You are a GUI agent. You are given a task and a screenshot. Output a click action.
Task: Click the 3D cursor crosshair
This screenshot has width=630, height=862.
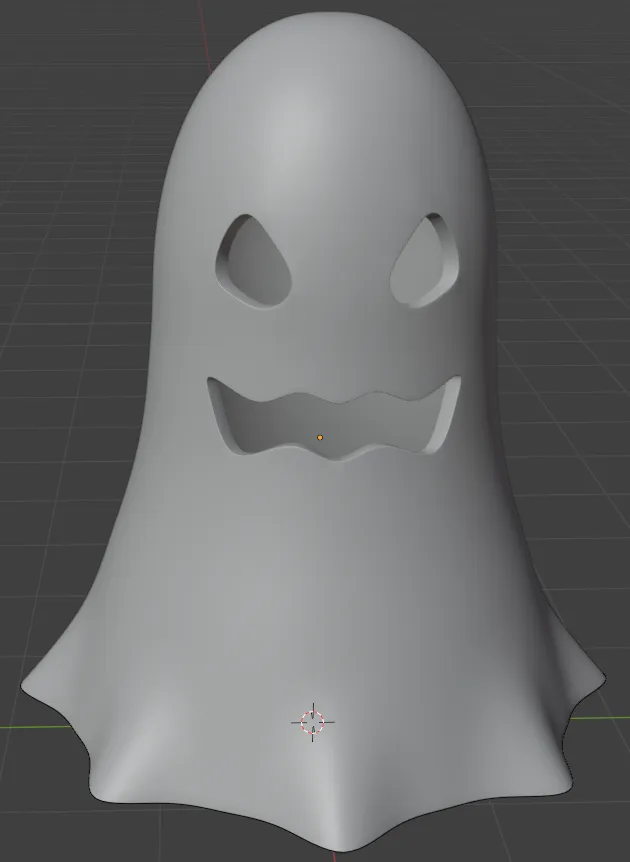tap(313, 722)
